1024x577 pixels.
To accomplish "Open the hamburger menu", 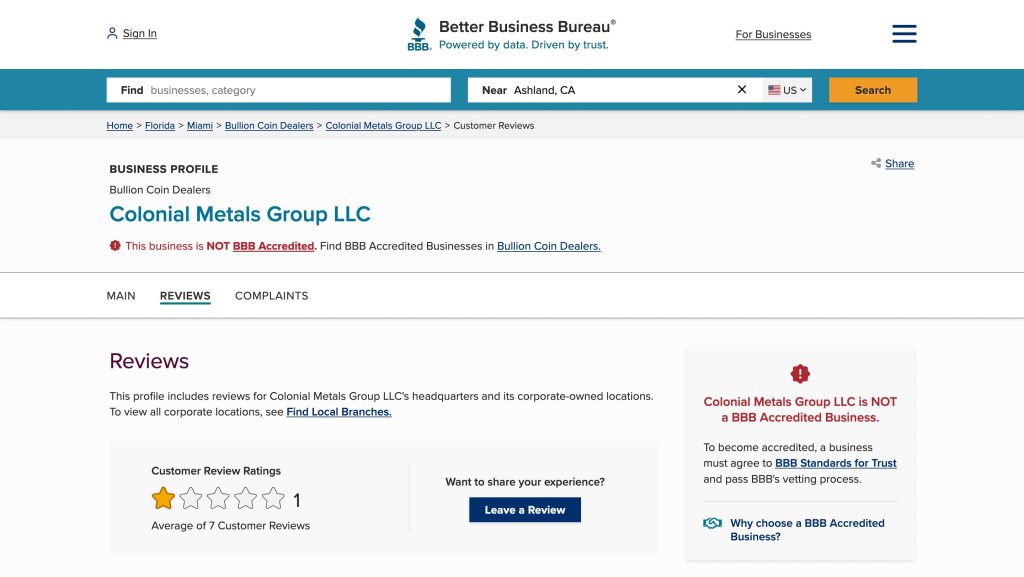I will pos(904,34).
